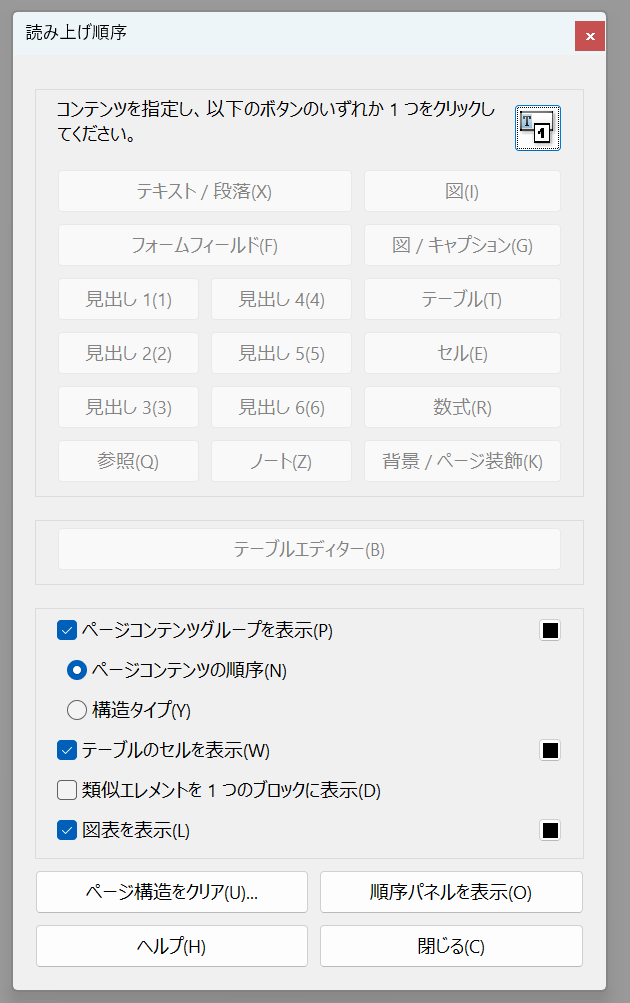The width and height of the screenshot is (630, 1003).
Task: Click the 背景 / ページ装飾 button
Action: coord(462,461)
